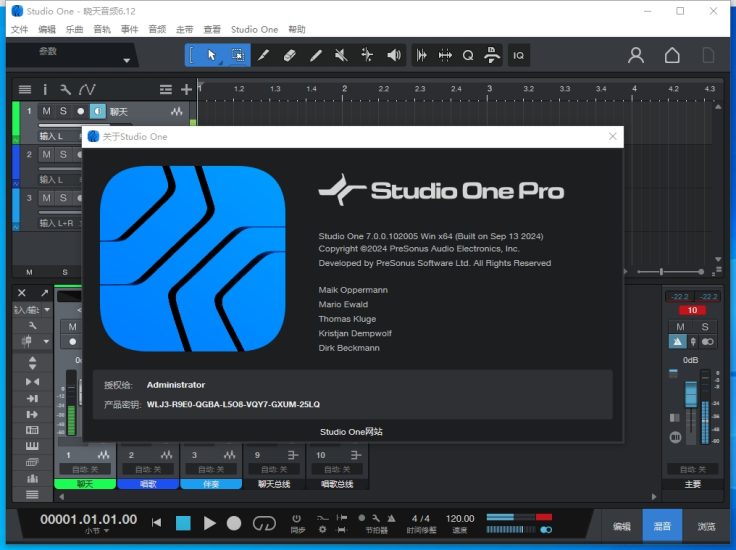Click the Main channel volume fader
Viewport: 736px width, 550px height.
tap(691, 394)
